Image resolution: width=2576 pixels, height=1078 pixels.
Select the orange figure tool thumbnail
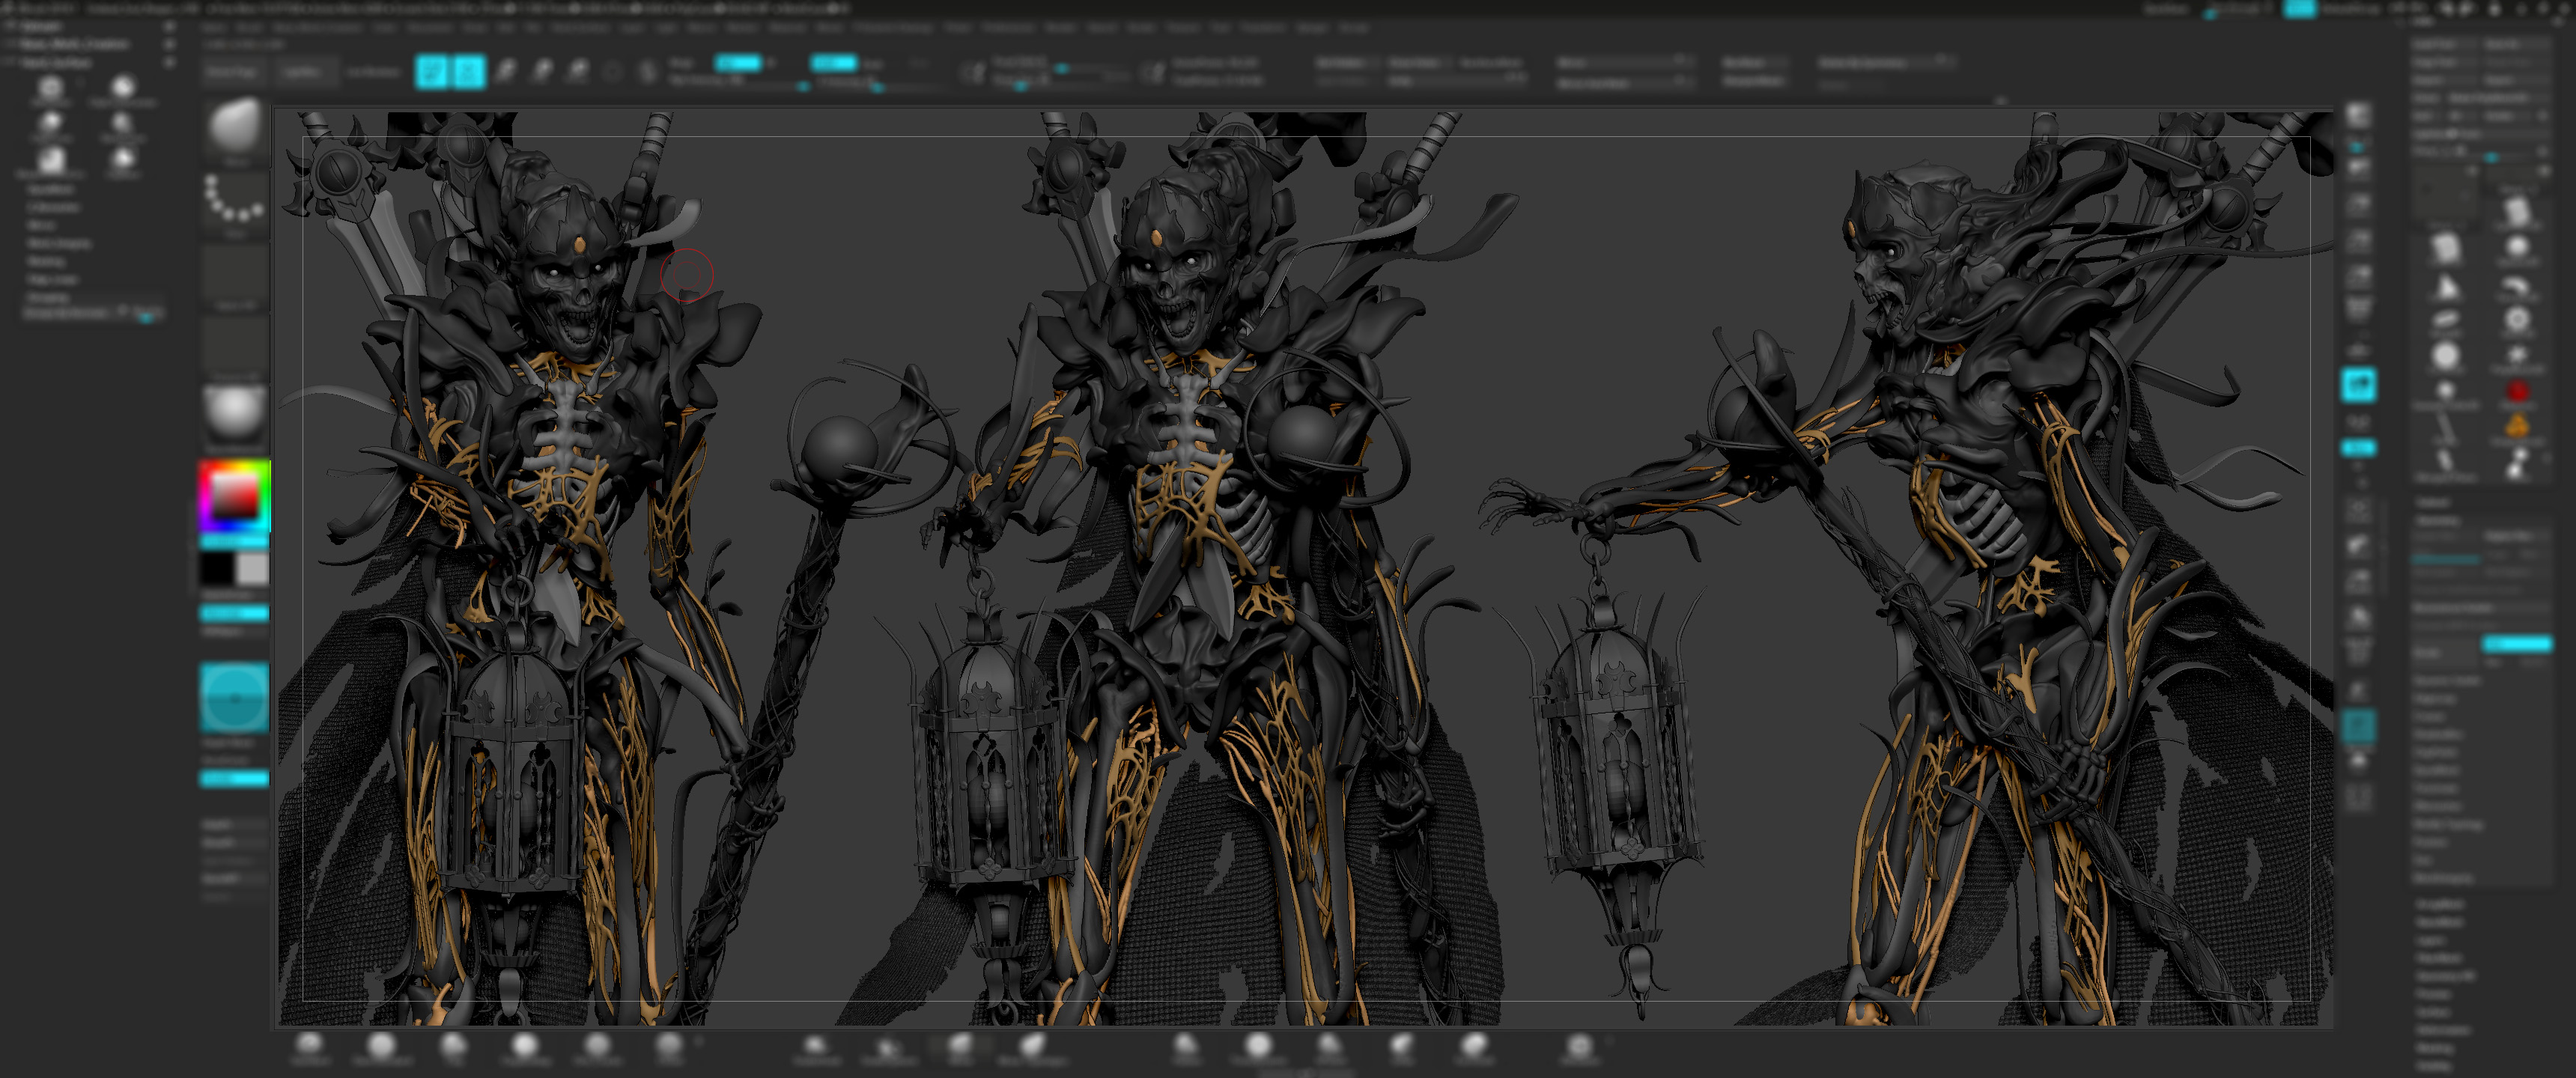coord(2518,427)
